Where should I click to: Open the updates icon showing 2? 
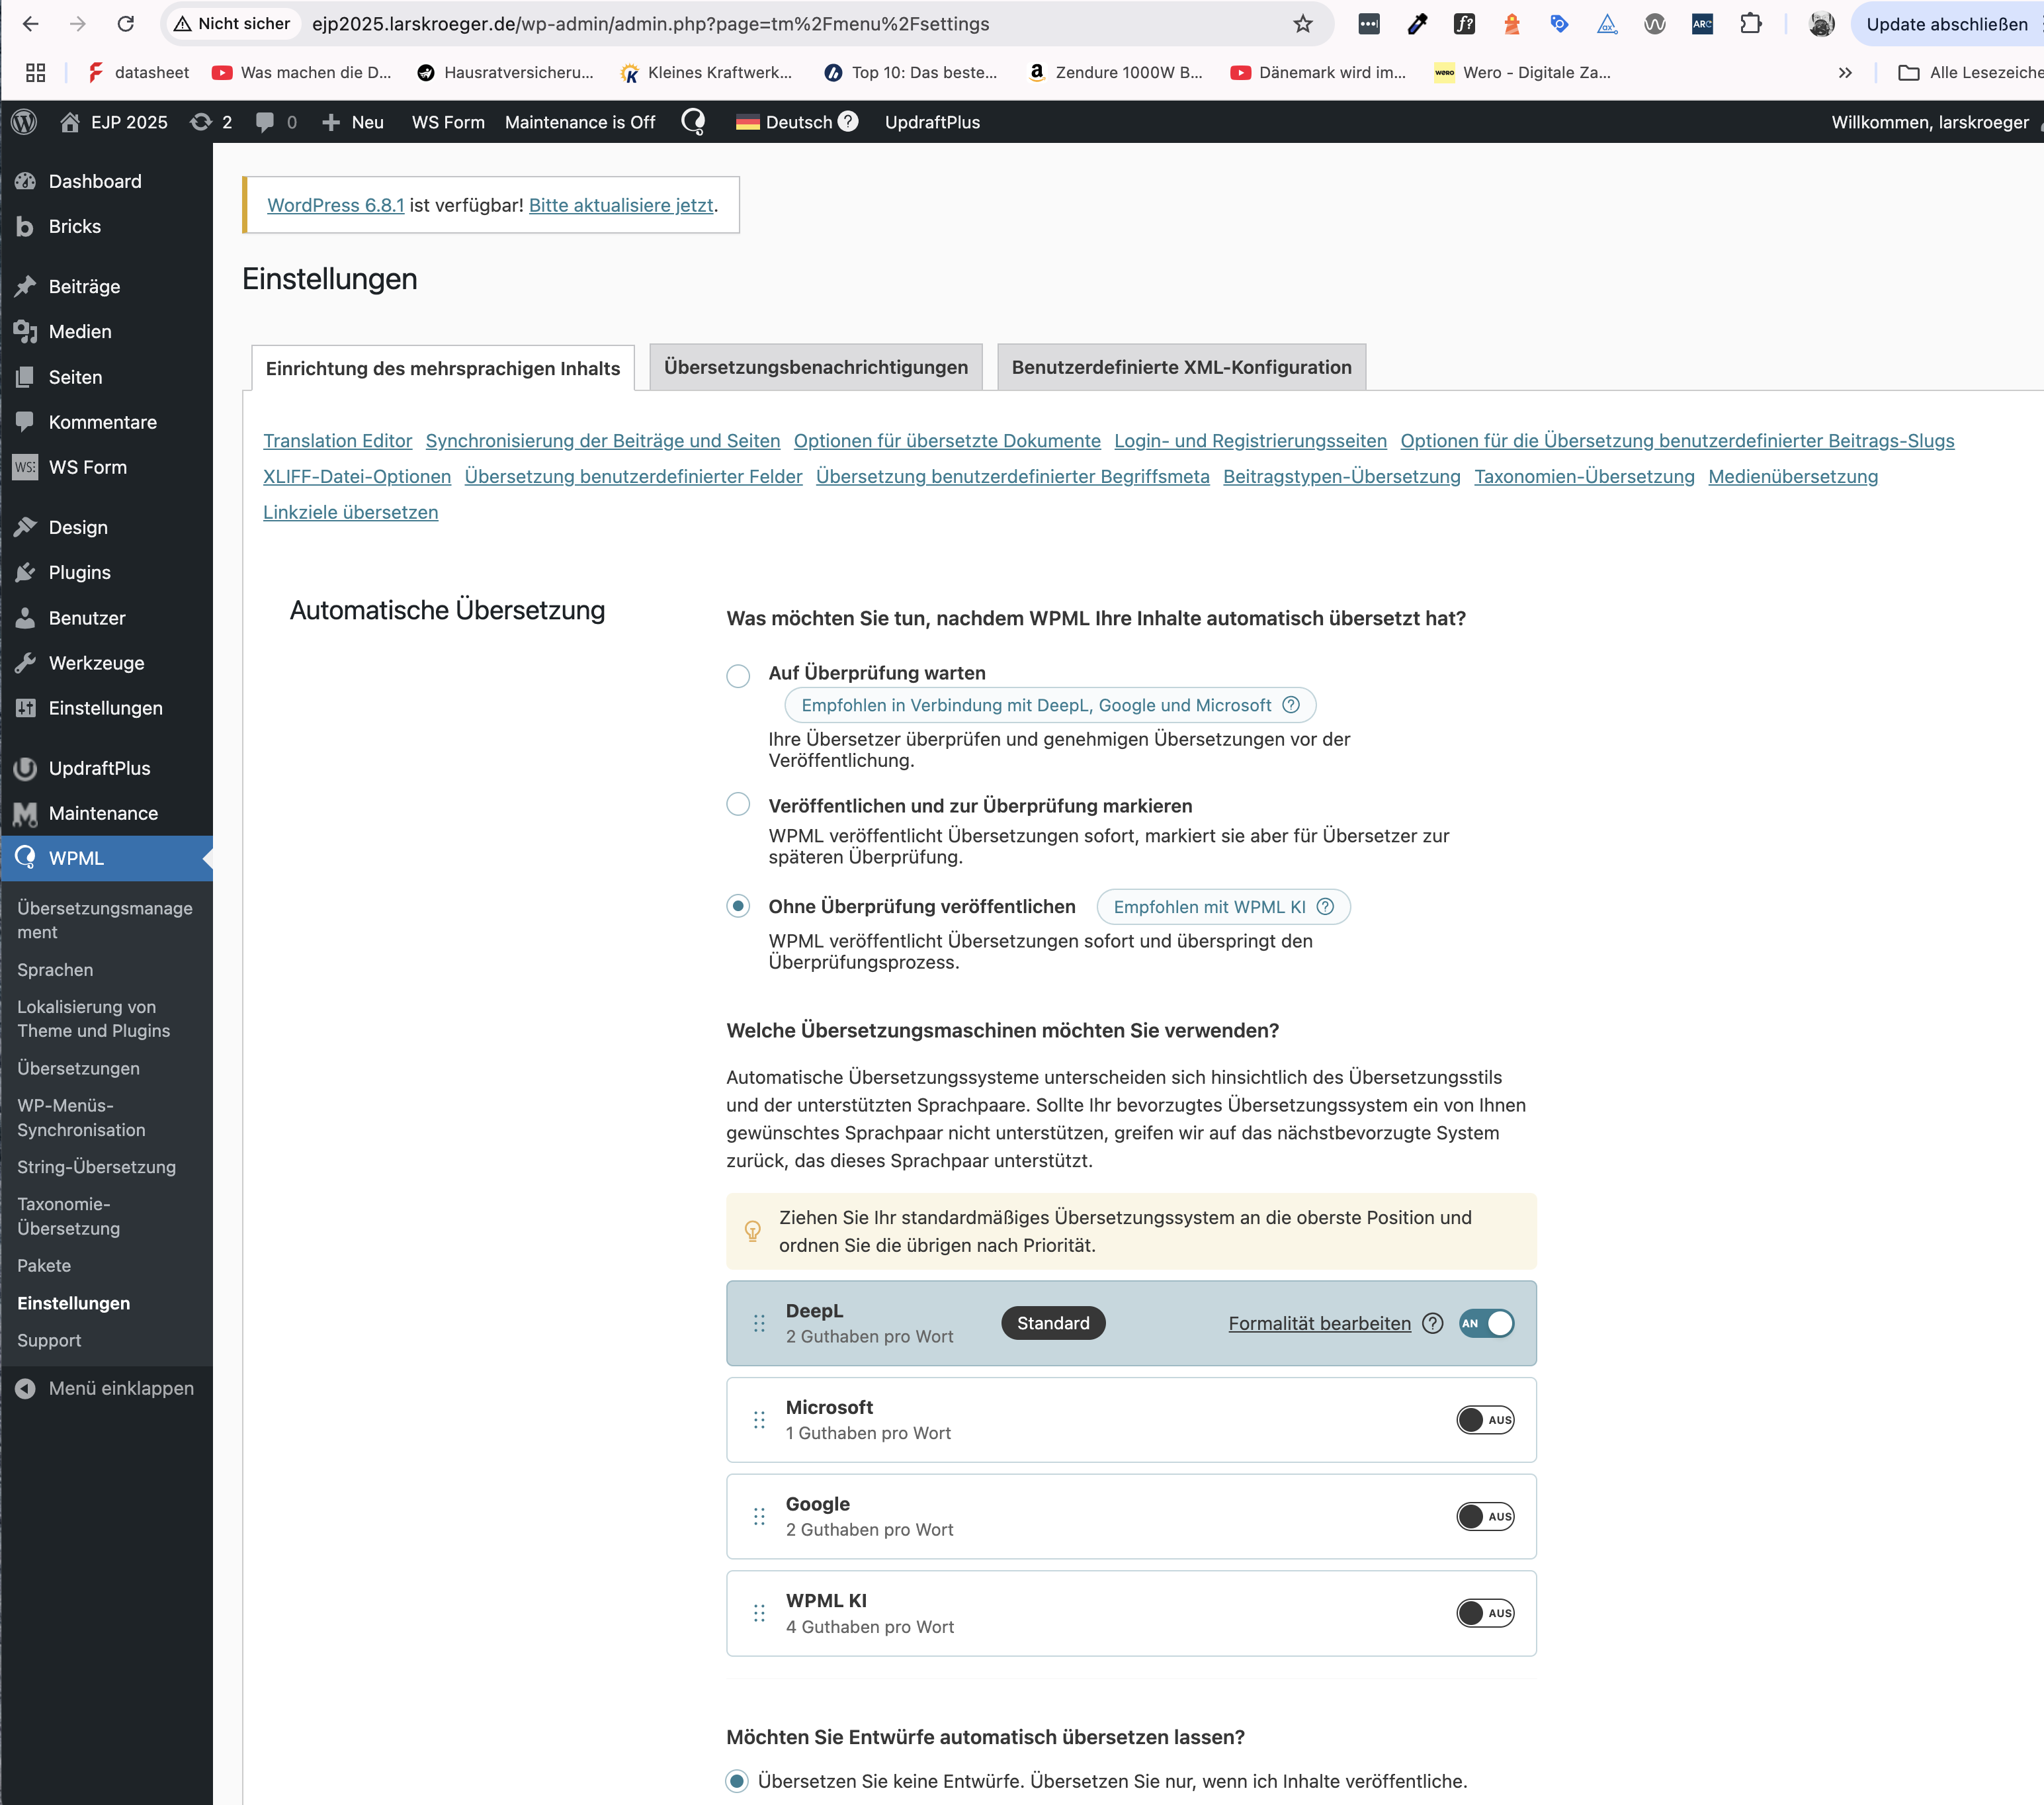[x=201, y=122]
